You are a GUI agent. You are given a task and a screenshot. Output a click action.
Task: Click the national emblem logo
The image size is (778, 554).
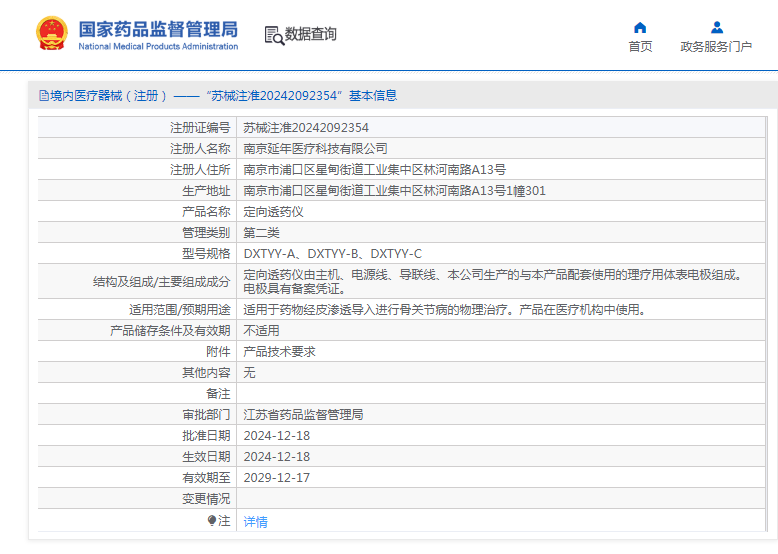[x=52, y=34]
